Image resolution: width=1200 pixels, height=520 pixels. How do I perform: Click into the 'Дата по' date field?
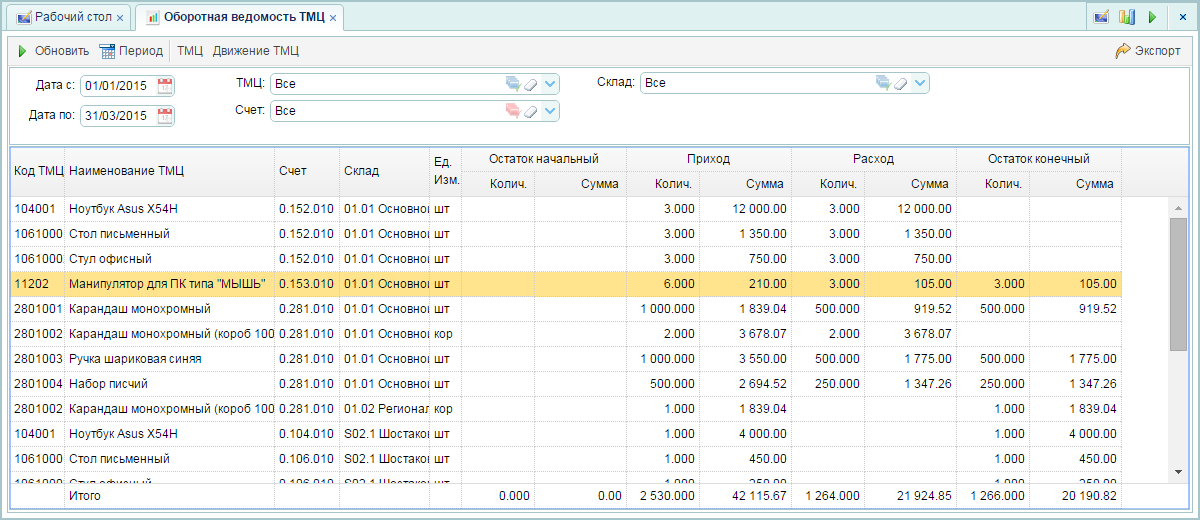click(118, 115)
